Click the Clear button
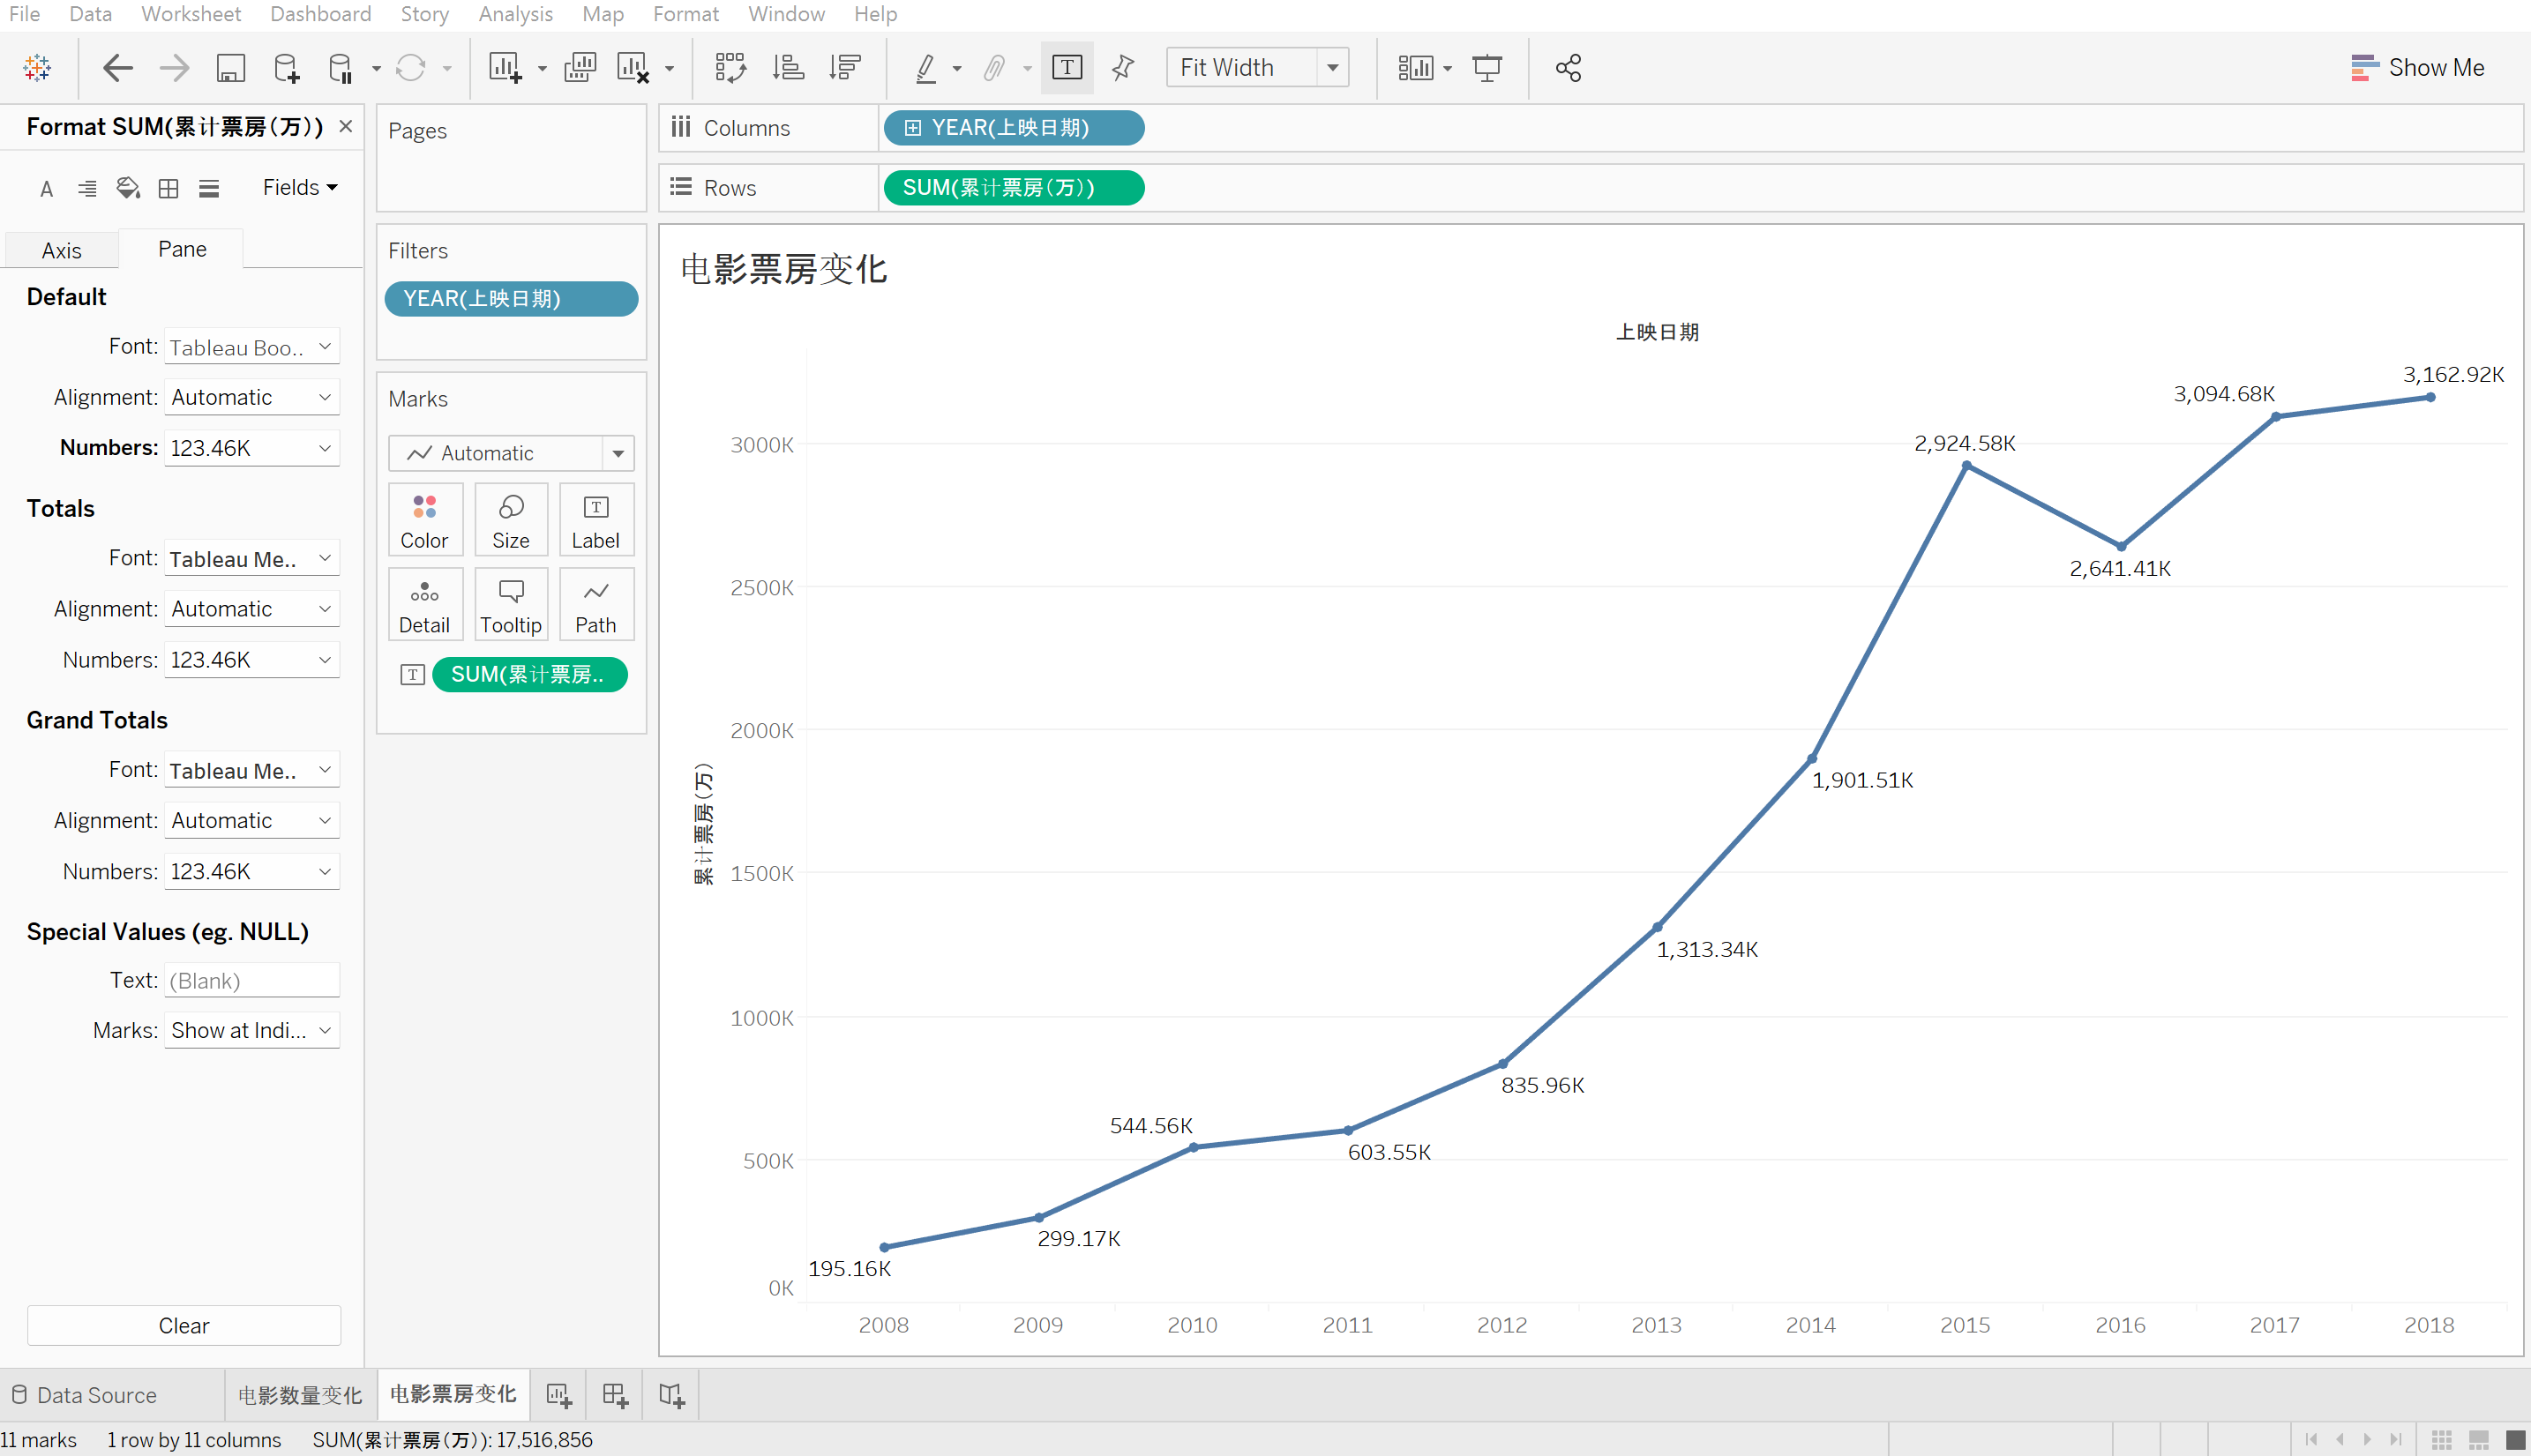 (x=184, y=1325)
